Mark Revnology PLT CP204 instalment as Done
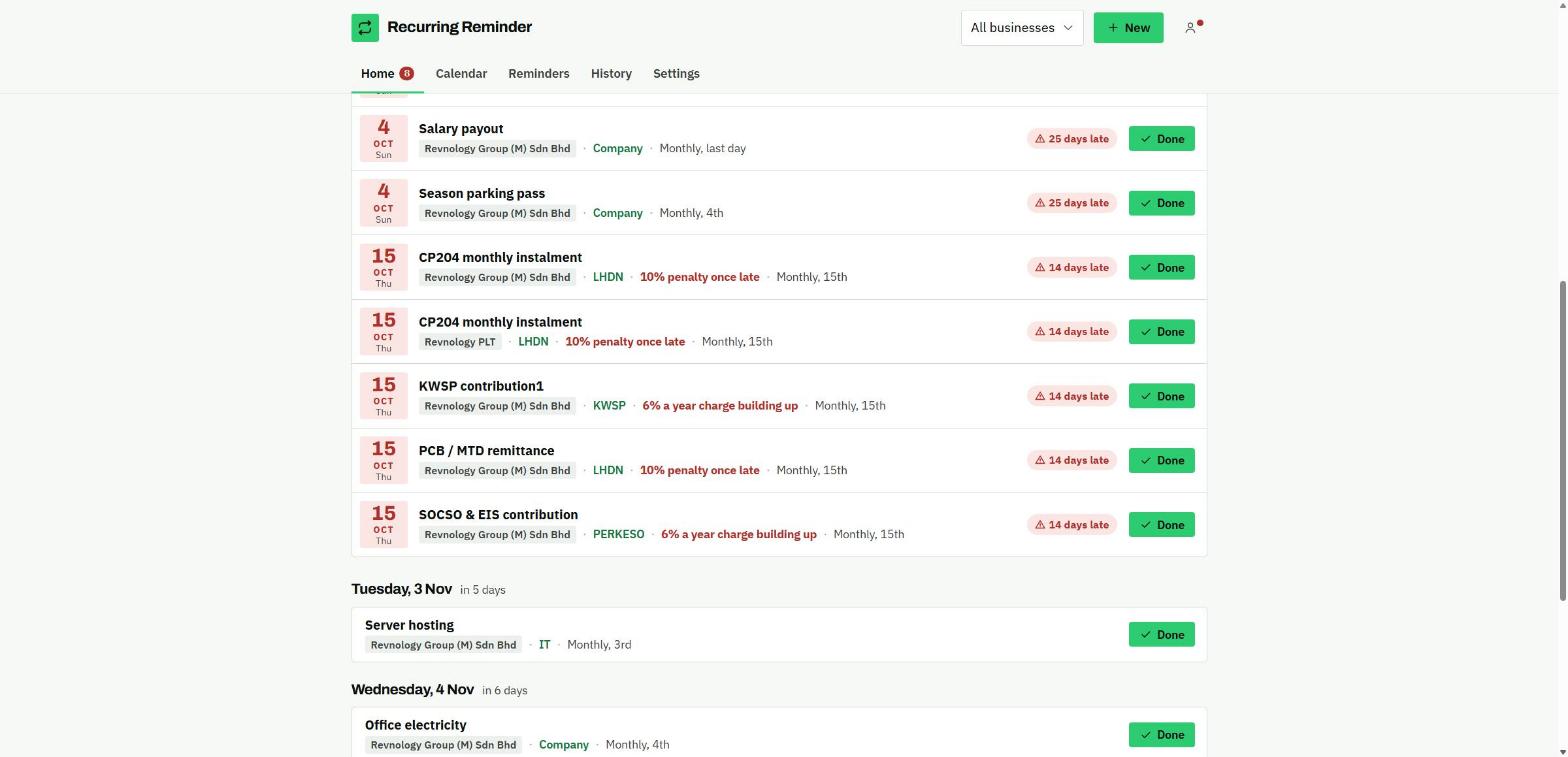The height and width of the screenshot is (757, 1568). 1161,332
